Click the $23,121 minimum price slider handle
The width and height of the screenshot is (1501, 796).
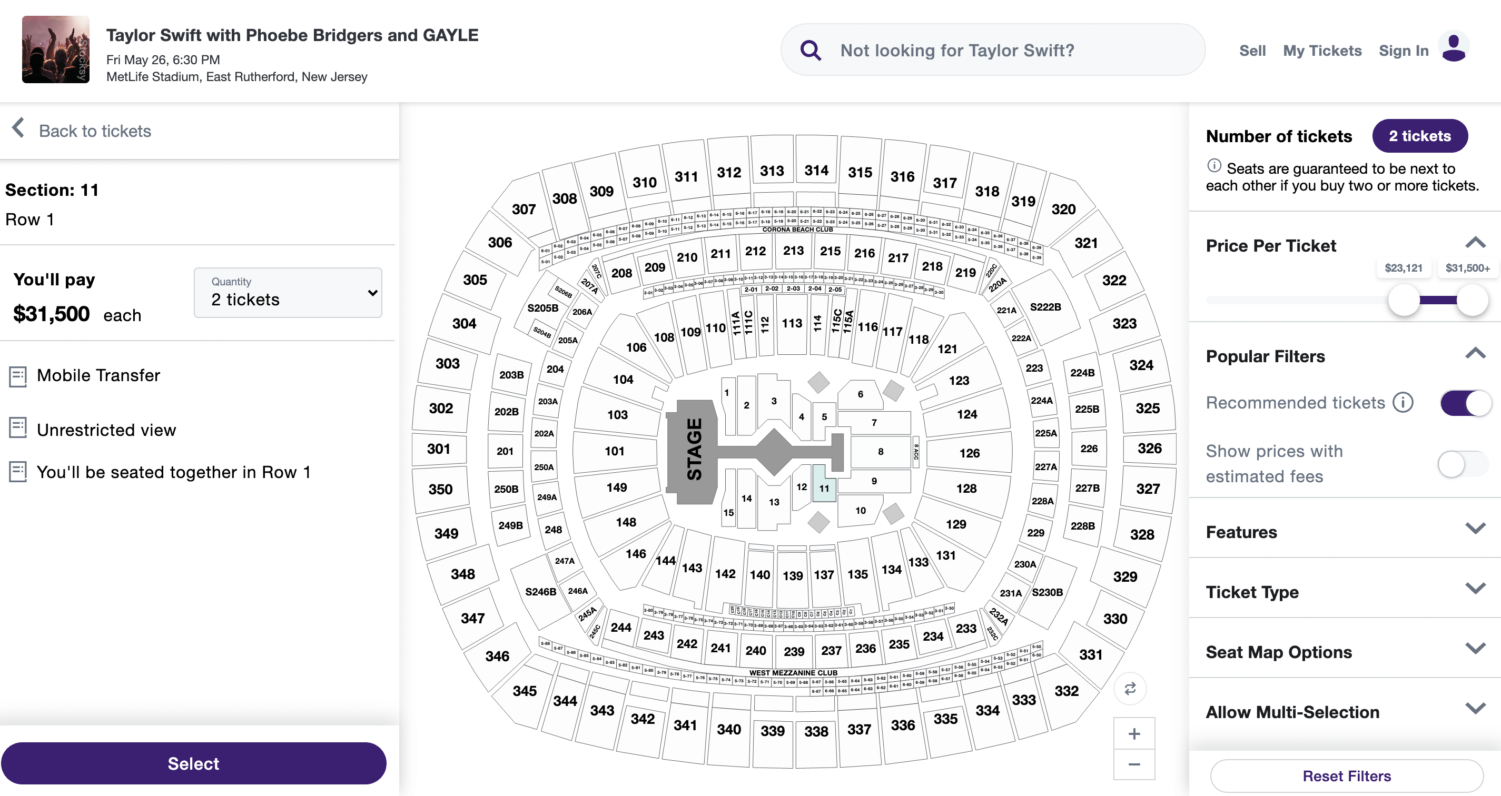coord(1404,300)
